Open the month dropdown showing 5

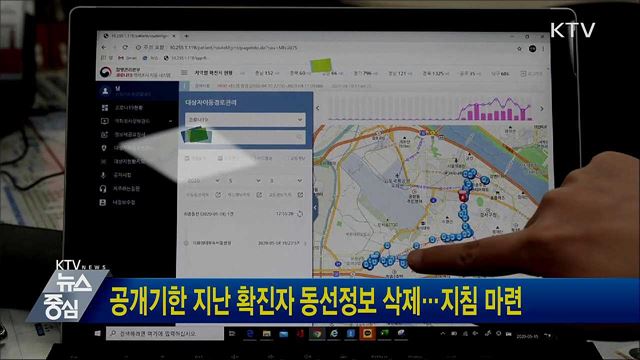(x=244, y=180)
